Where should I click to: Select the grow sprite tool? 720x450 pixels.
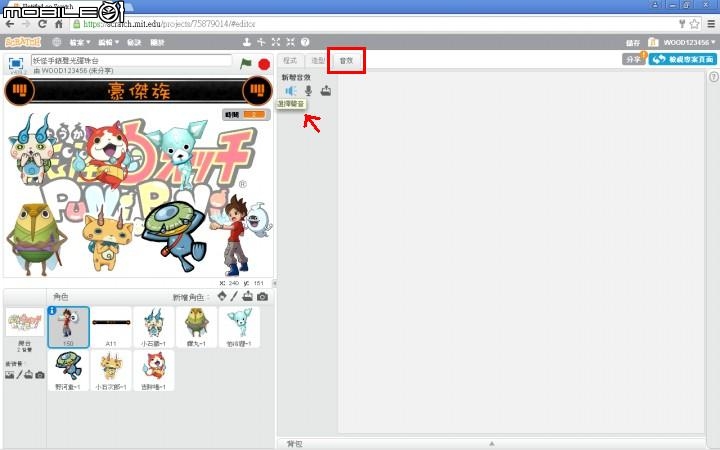pyautogui.click(x=276, y=42)
